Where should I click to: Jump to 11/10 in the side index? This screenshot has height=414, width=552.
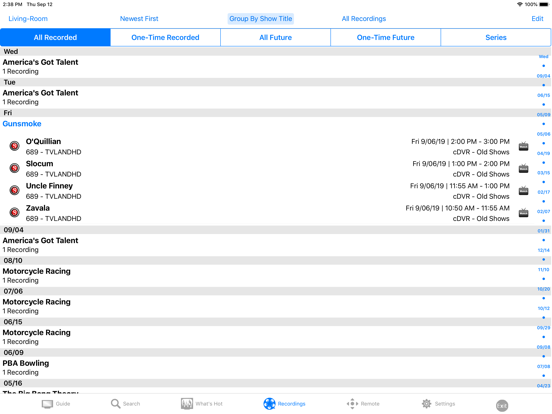(543, 269)
